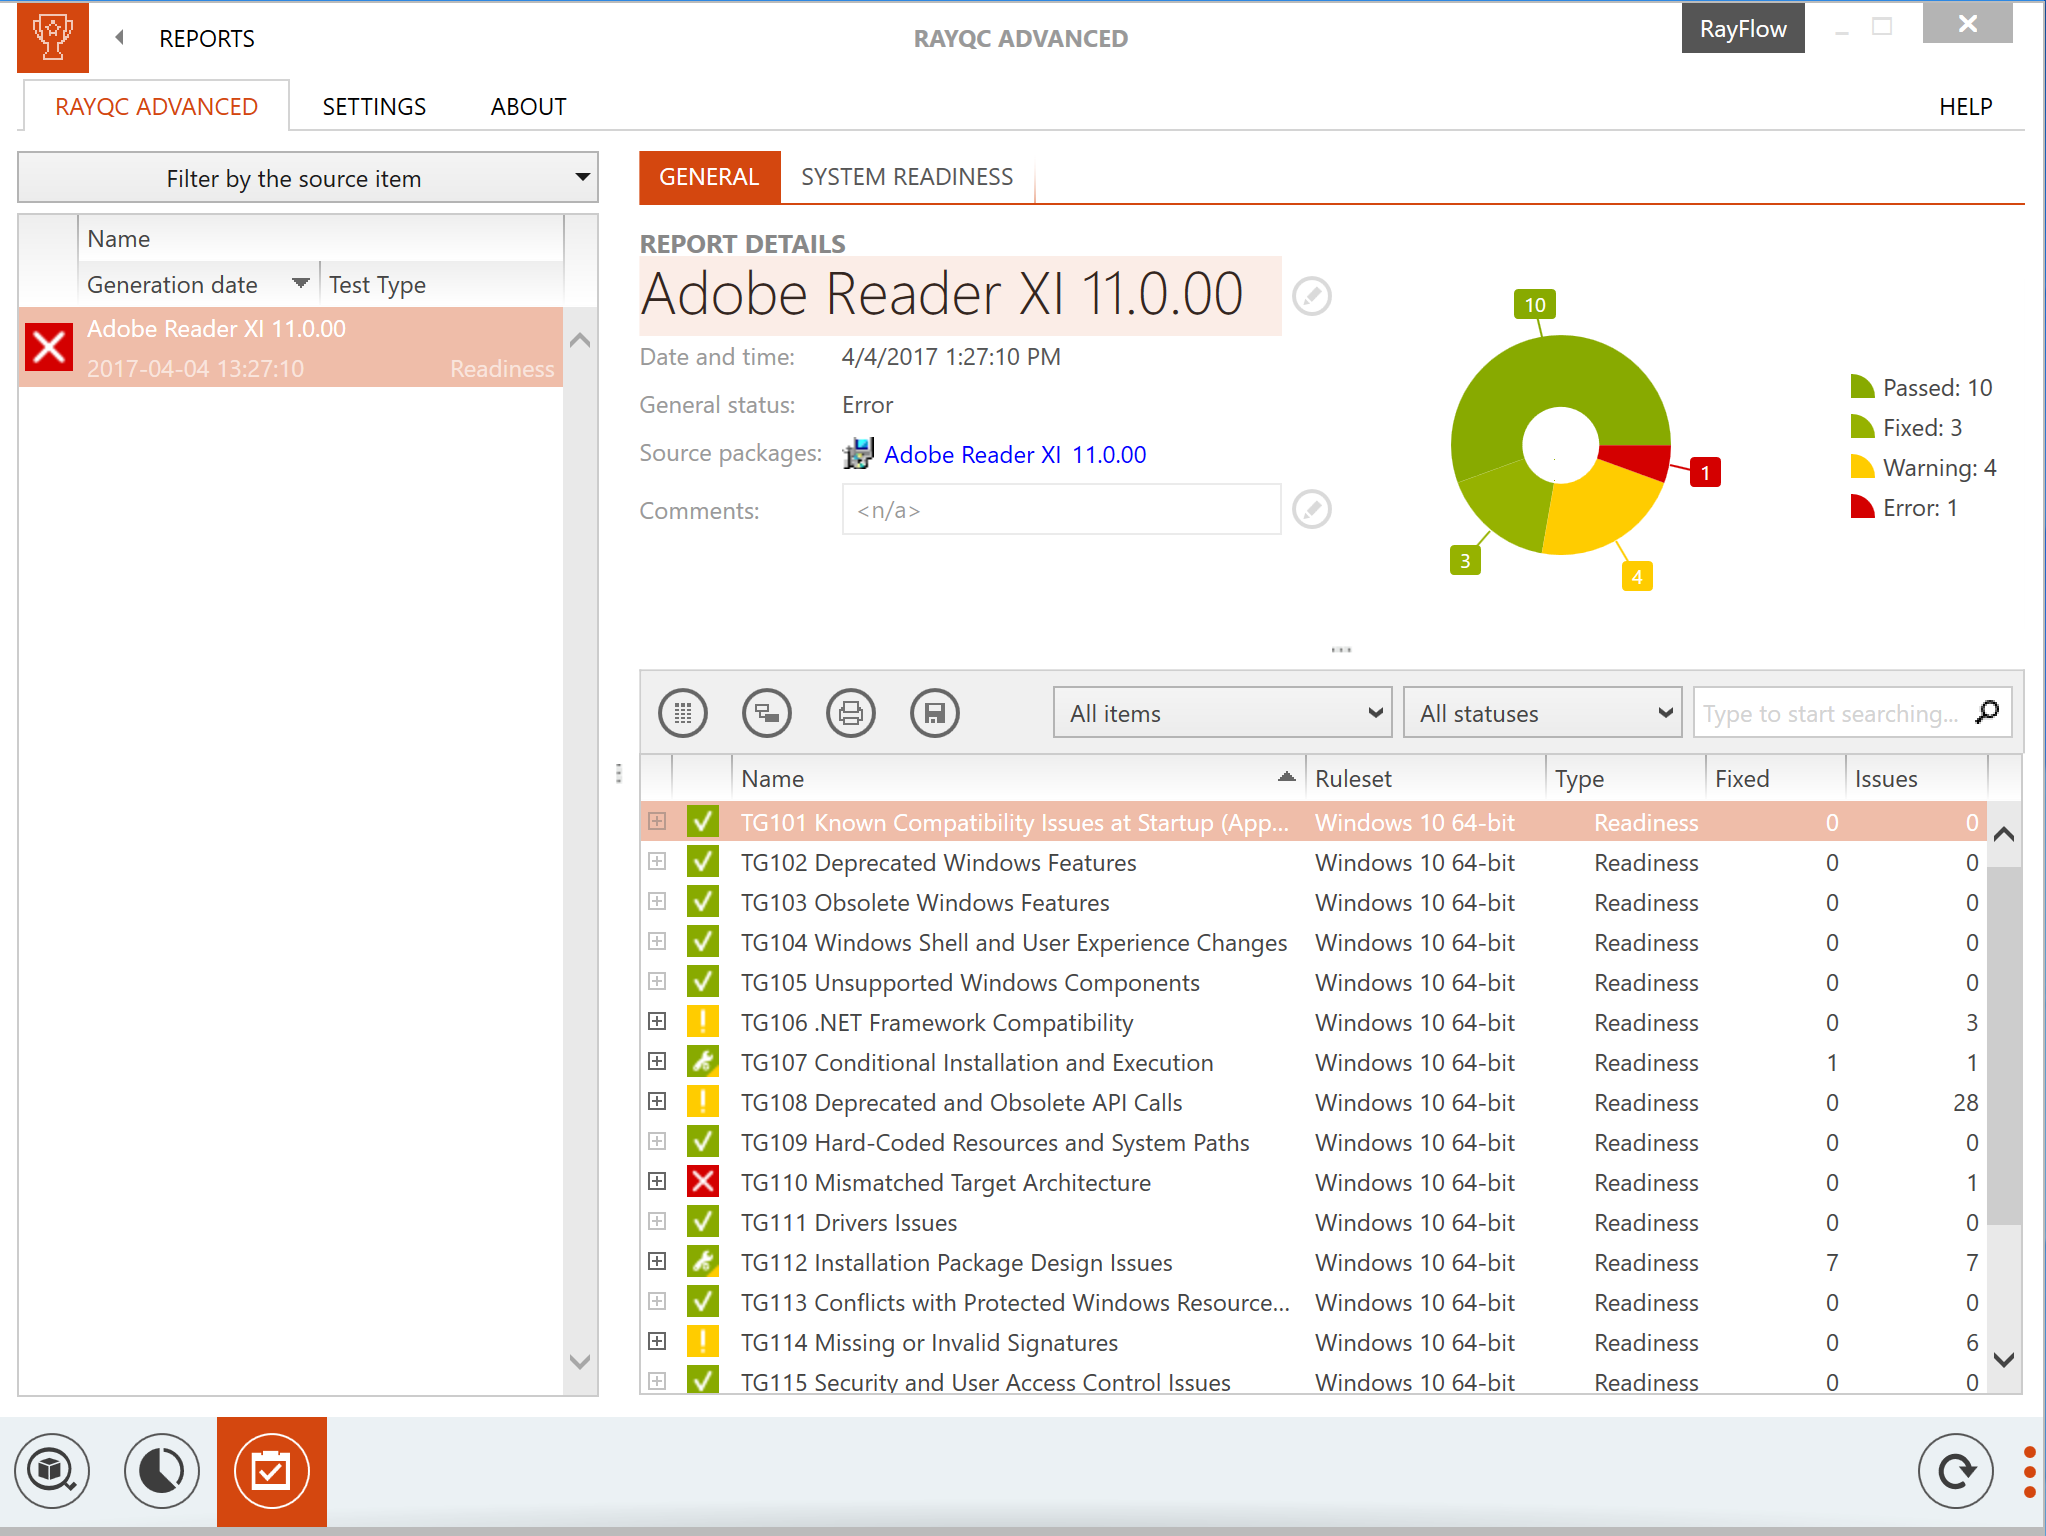
Task: Switch to the RAYQC ADVANCED tab
Action: [156, 106]
